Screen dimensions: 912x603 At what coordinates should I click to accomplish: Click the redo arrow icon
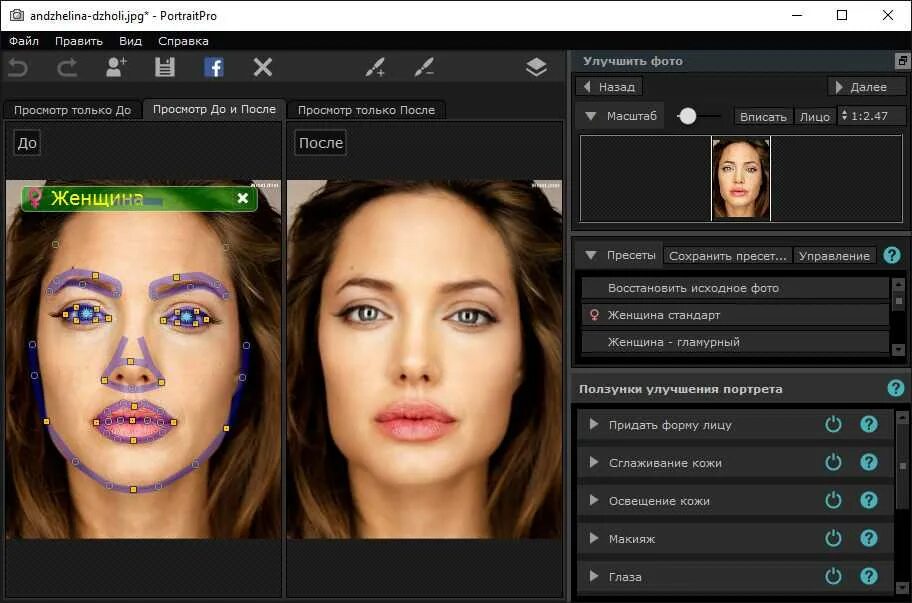(67, 68)
